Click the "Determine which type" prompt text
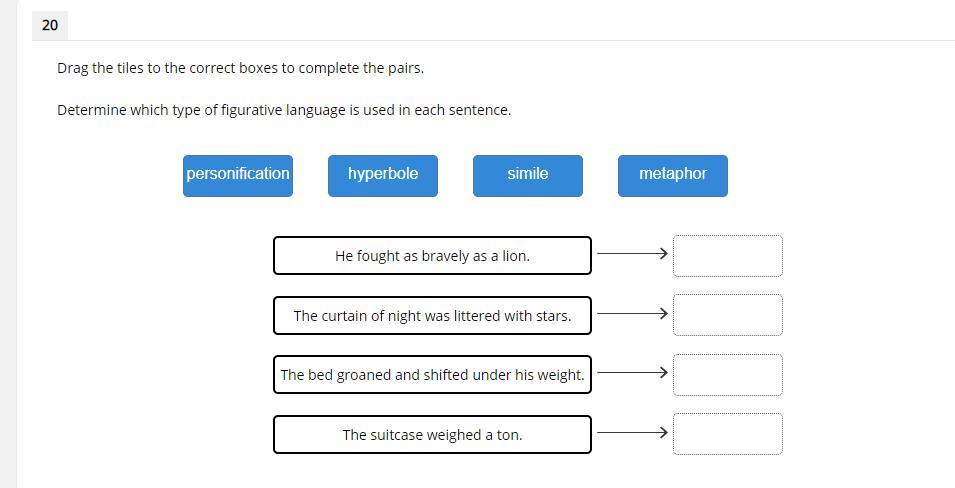The height and width of the screenshot is (488, 955). (284, 110)
